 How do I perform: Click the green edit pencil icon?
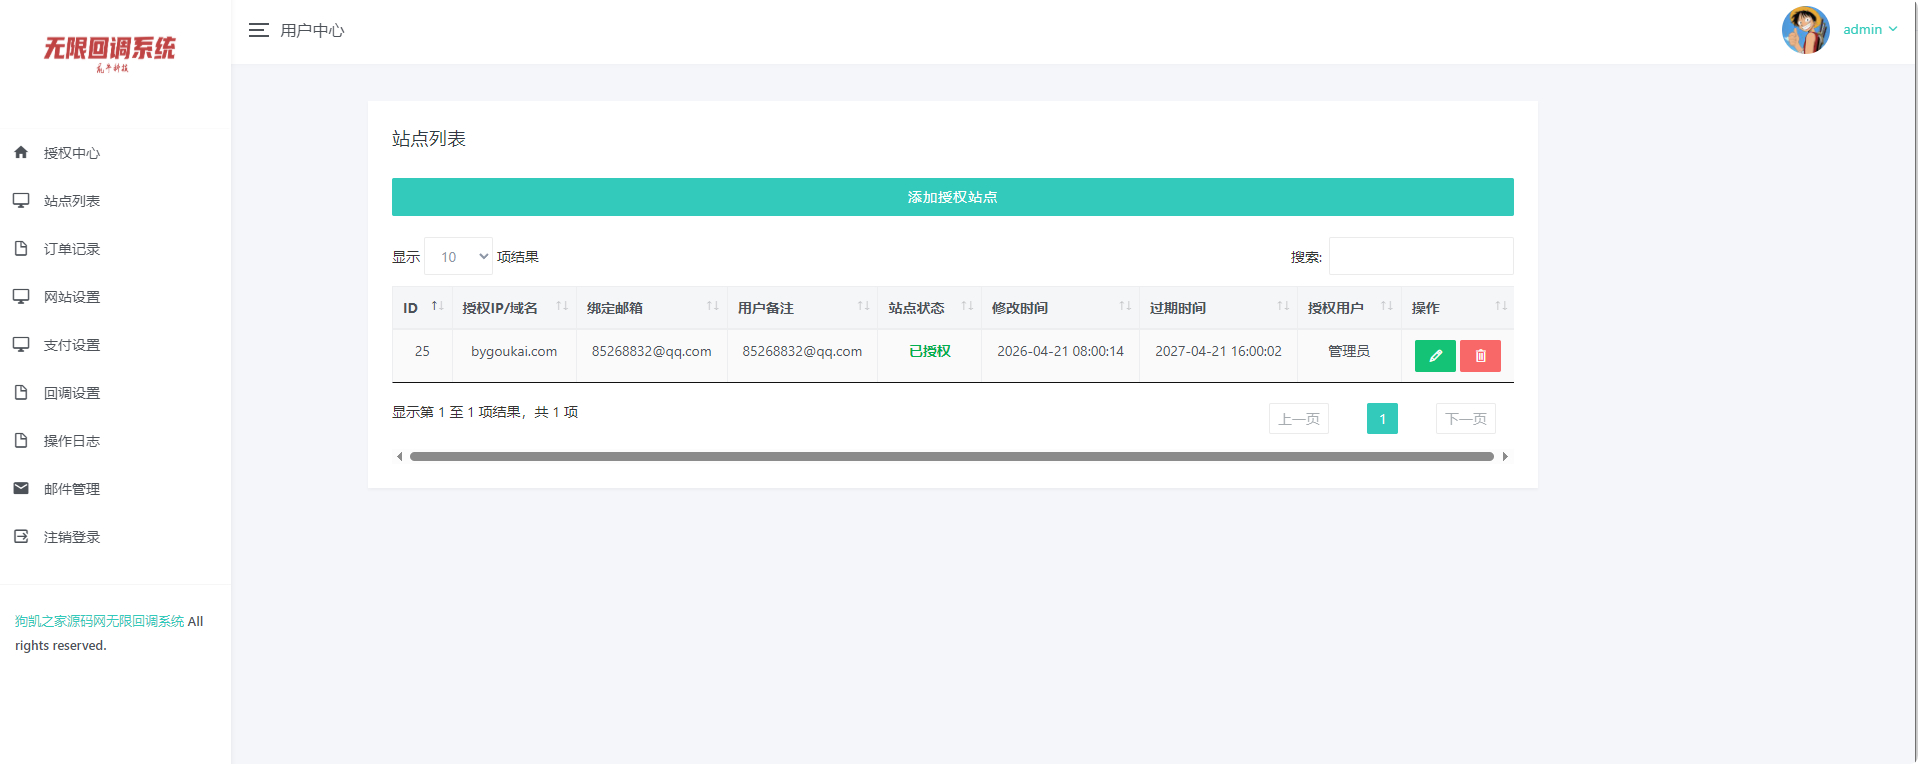point(1435,356)
